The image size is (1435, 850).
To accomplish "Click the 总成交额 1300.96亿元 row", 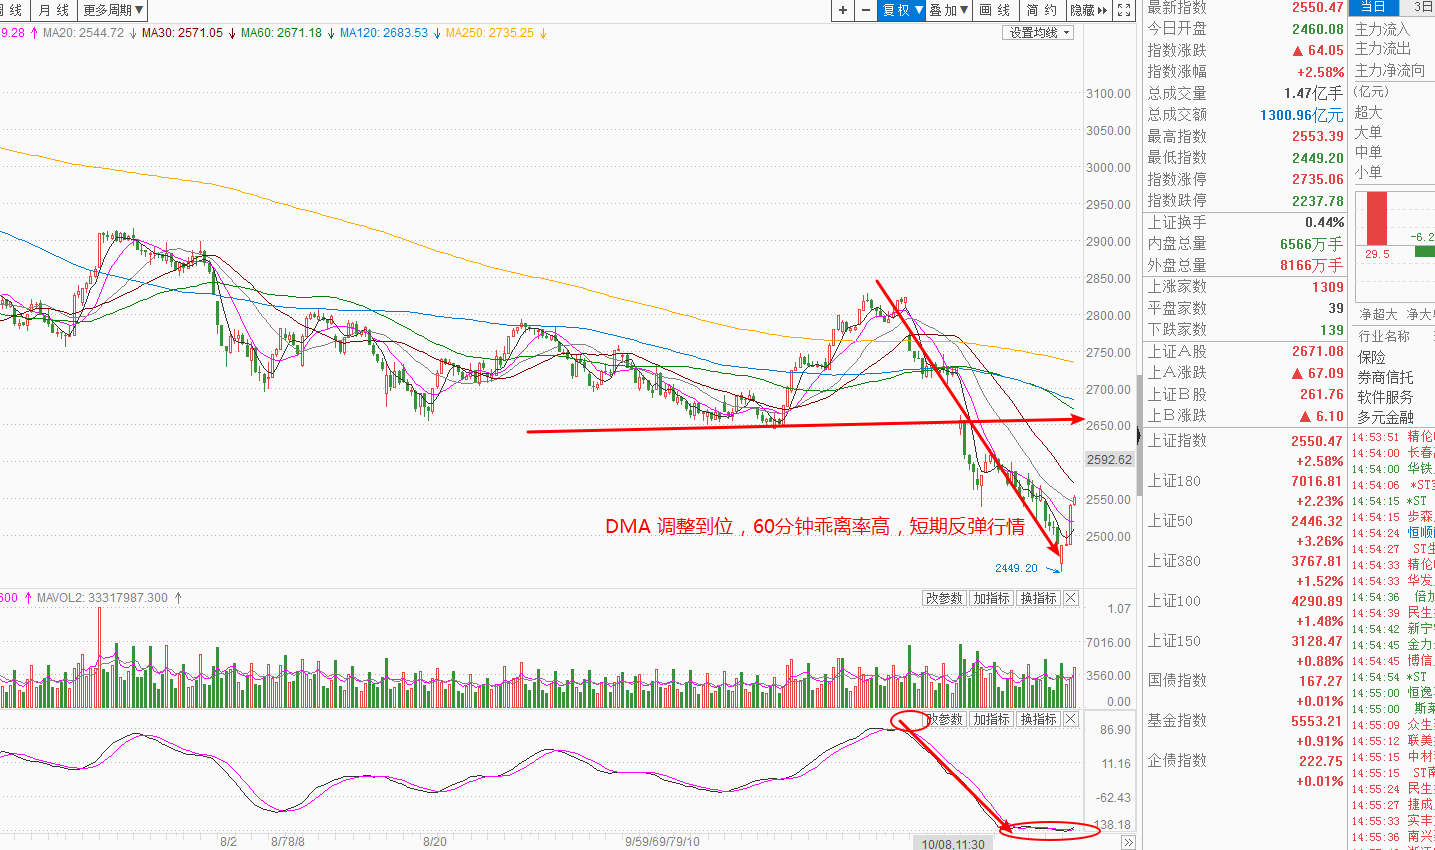I will coord(1245,115).
